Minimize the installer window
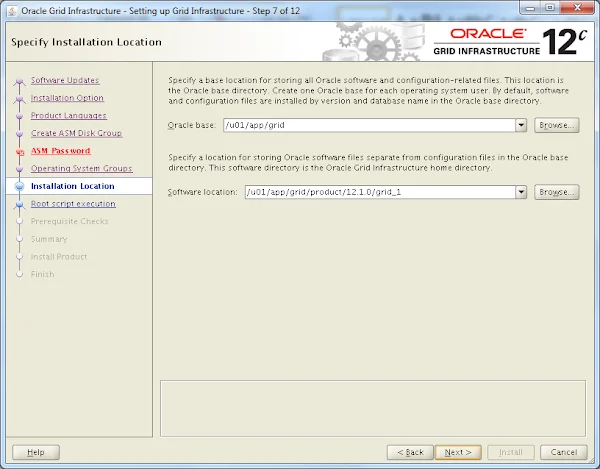This screenshot has width=600, height=469. tap(530, 8)
